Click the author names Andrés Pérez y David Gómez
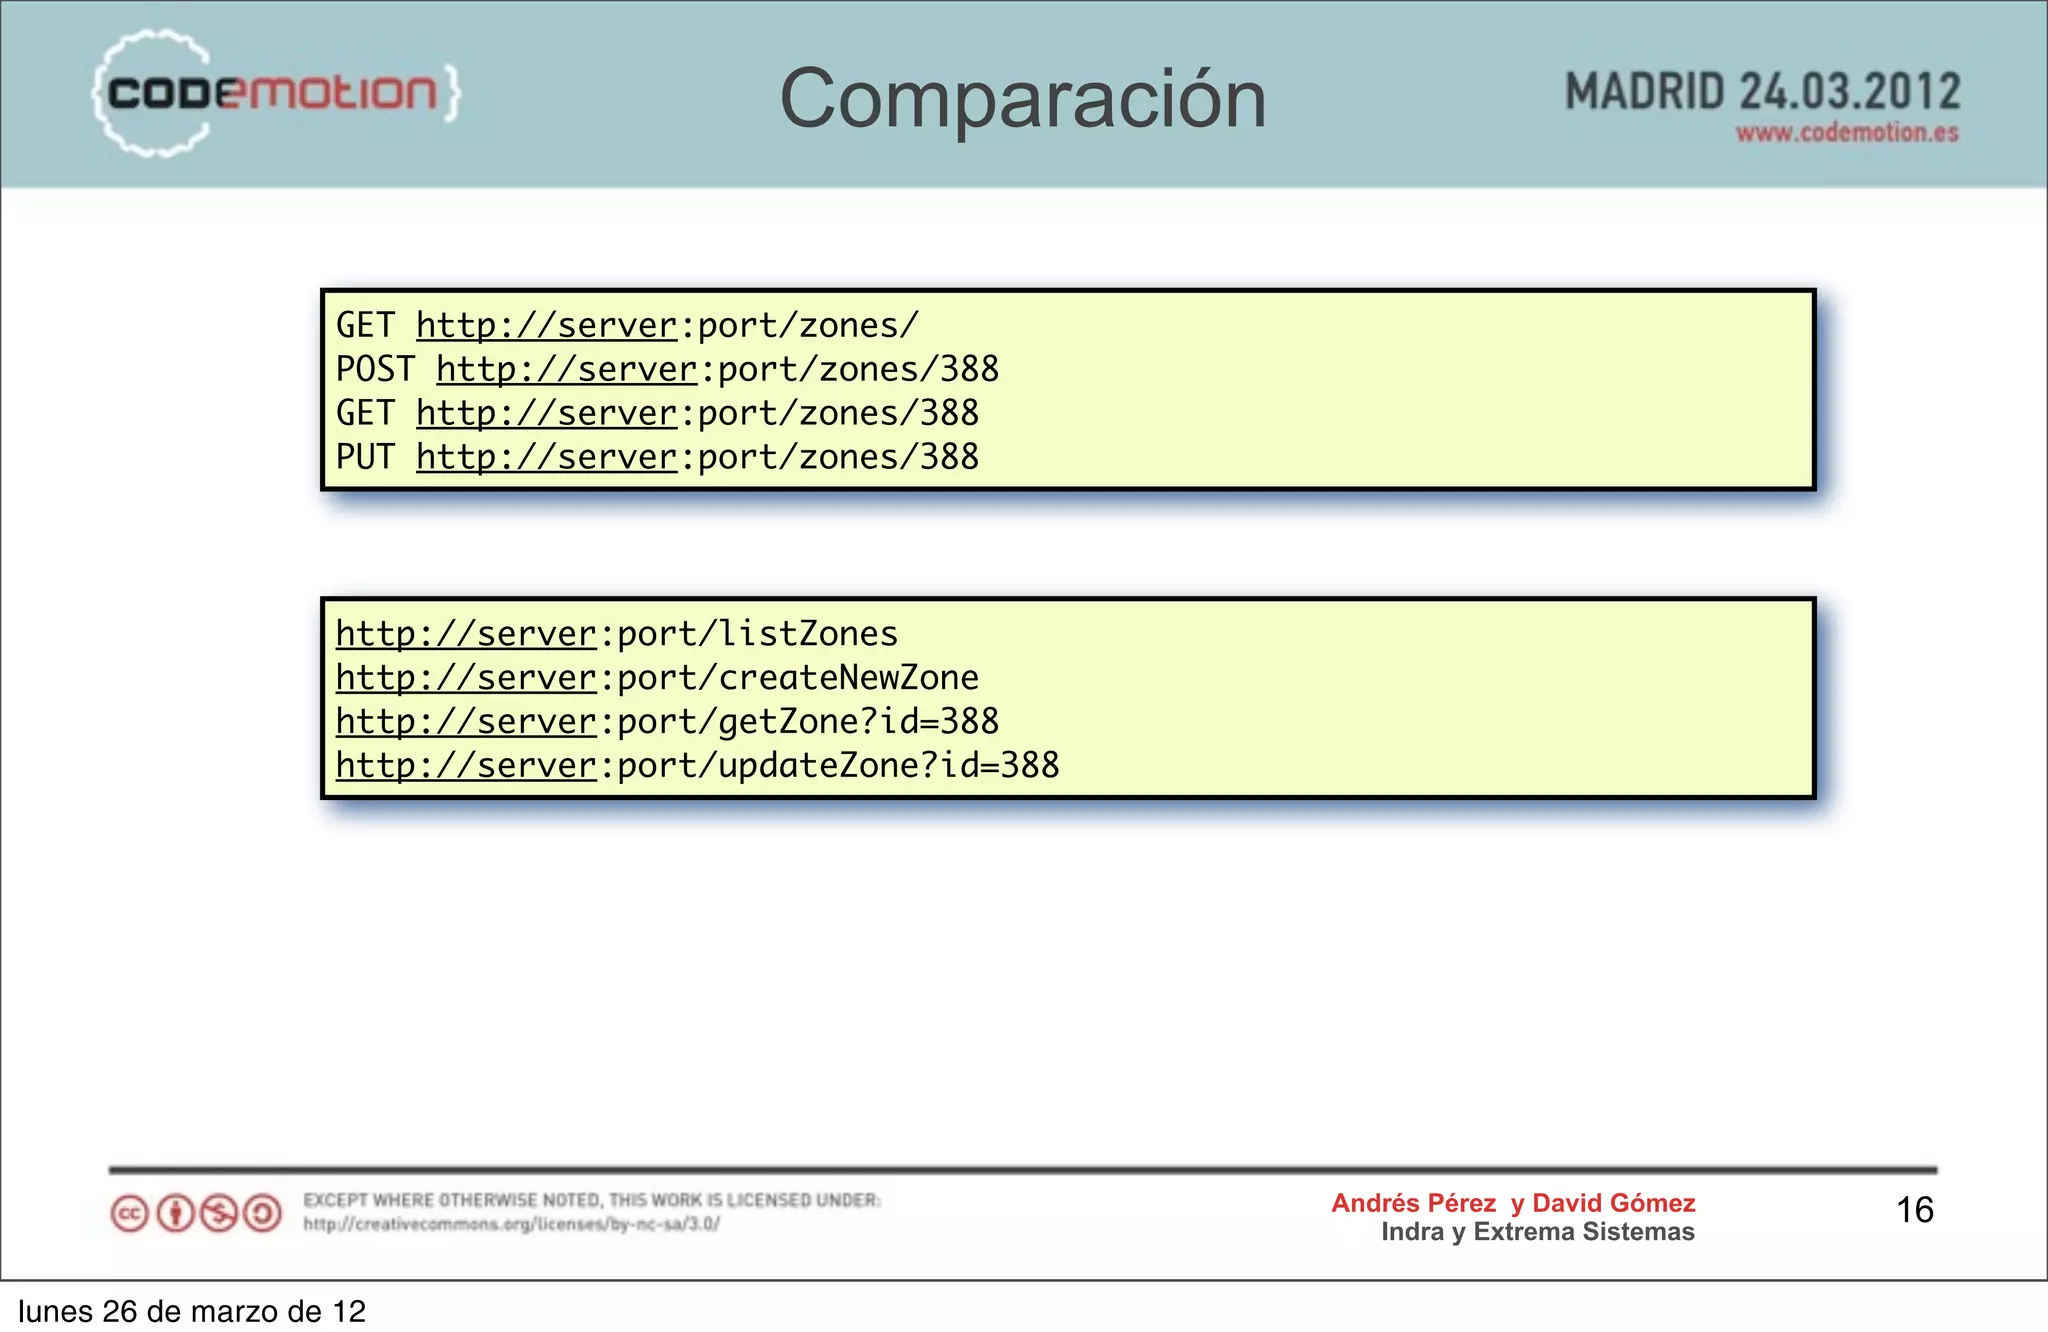The image size is (2048, 1332). pos(1513,1203)
